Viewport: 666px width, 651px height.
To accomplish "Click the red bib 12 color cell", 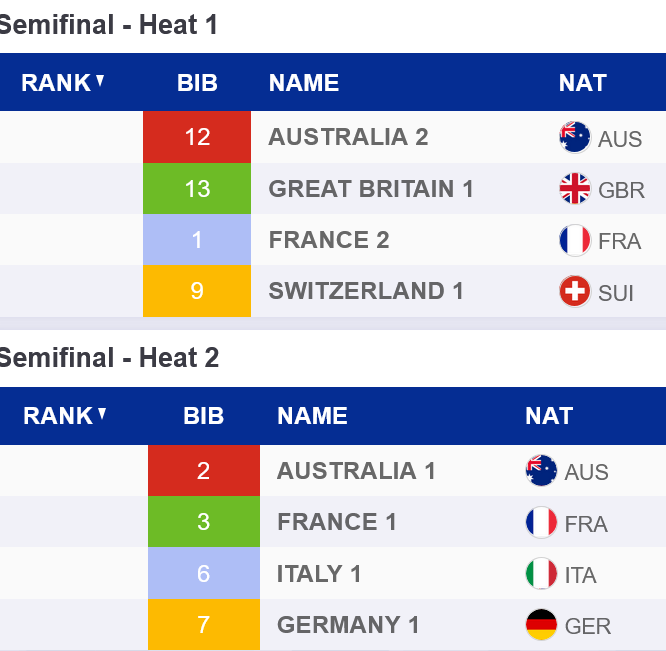I will pos(197,137).
